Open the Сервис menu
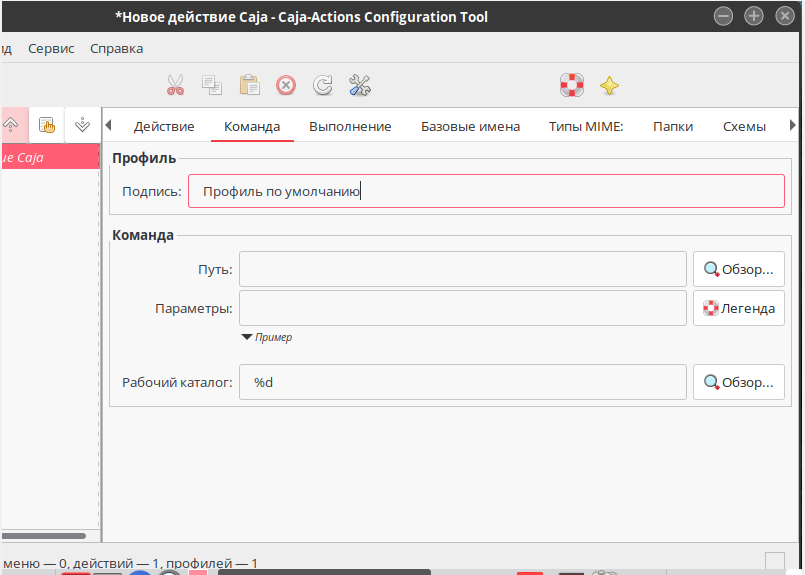 [51, 49]
